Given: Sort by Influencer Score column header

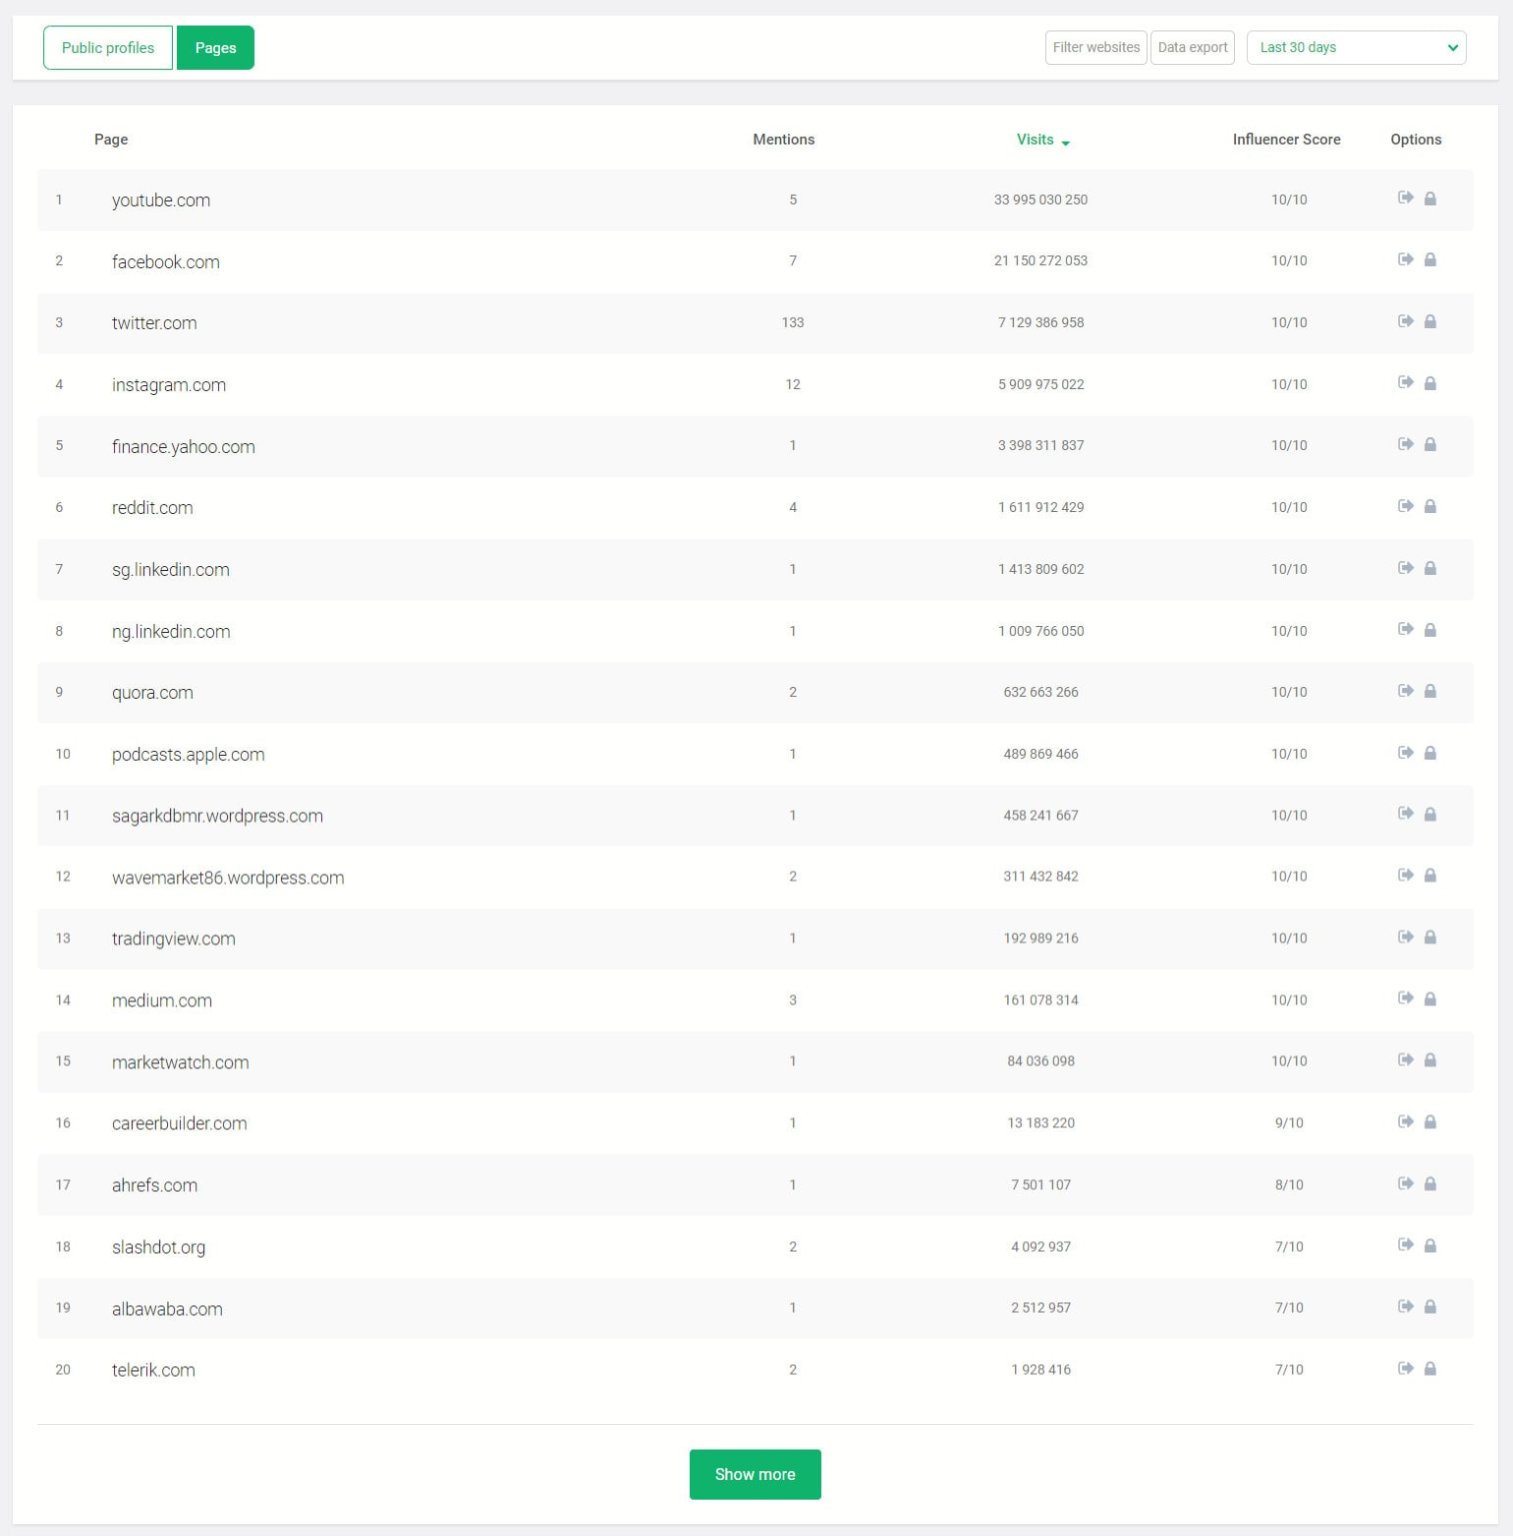Looking at the screenshot, I should tap(1286, 140).
